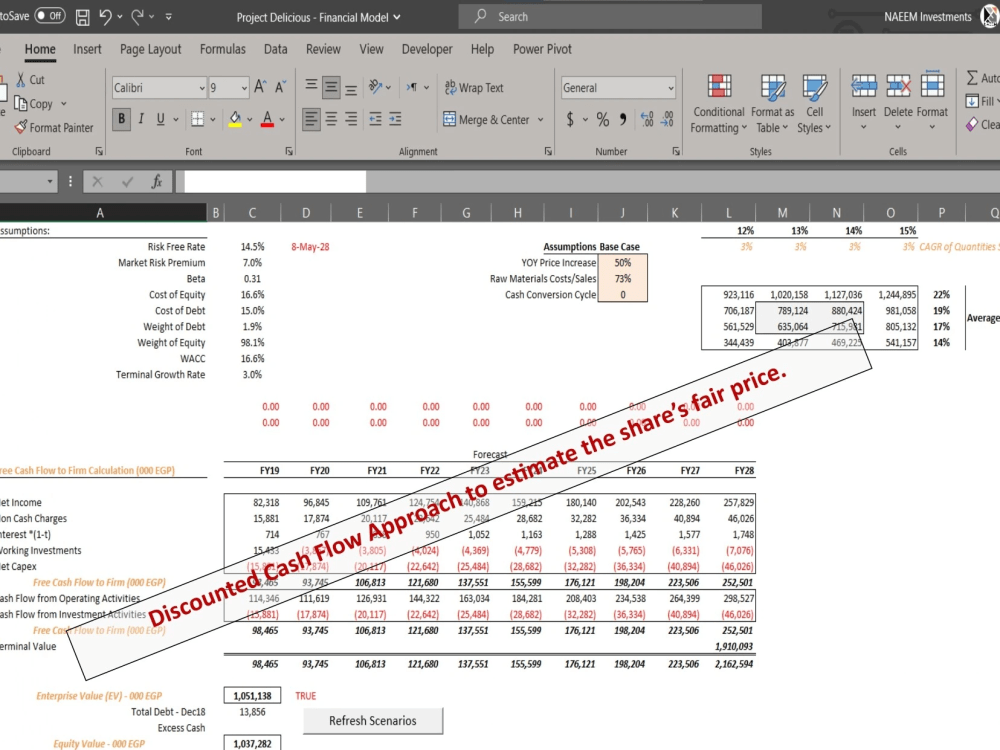
Task: Click the Copy button
Action: coord(33,103)
